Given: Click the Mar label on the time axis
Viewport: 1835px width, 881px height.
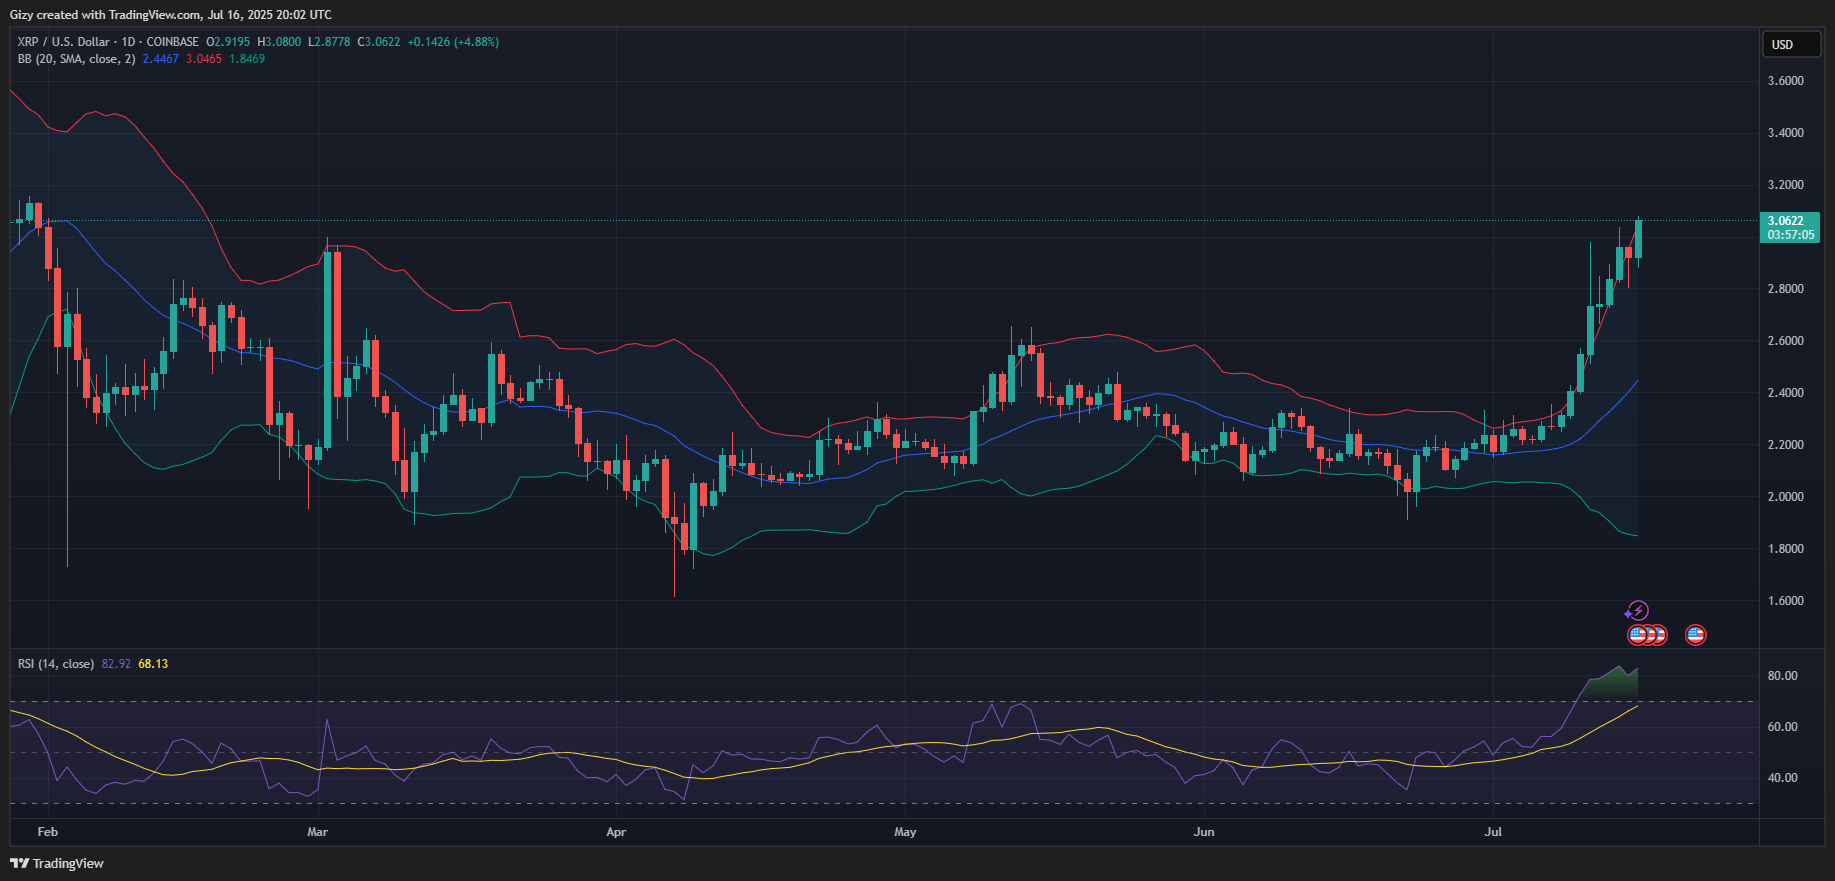Looking at the screenshot, I should [318, 832].
